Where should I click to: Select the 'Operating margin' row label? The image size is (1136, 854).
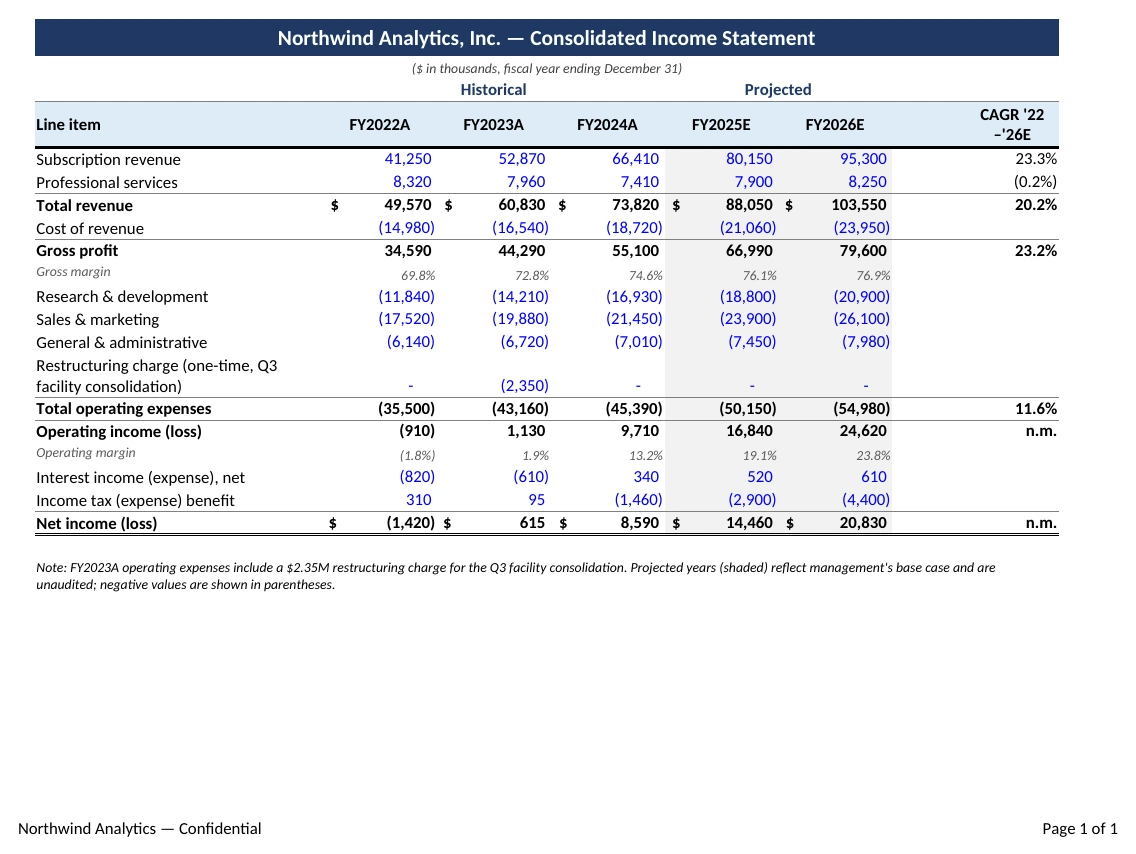[85, 453]
